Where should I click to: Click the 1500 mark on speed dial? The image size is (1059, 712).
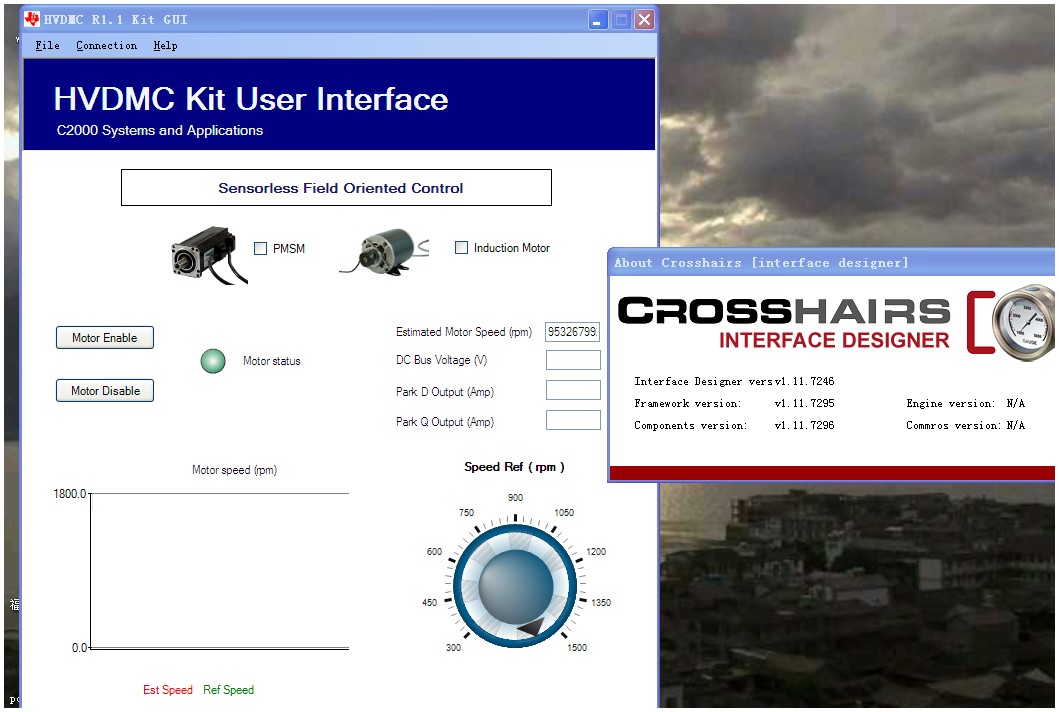tap(577, 647)
